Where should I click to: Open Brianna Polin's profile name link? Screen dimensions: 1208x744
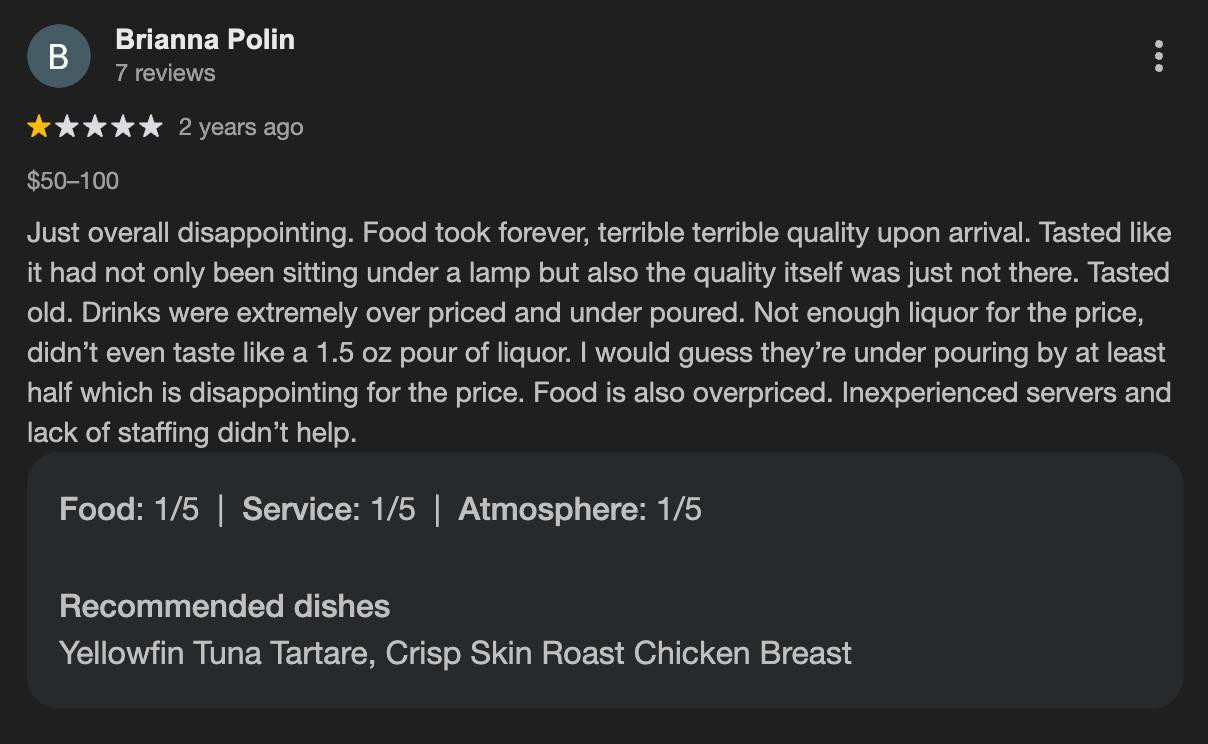[205, 39]
